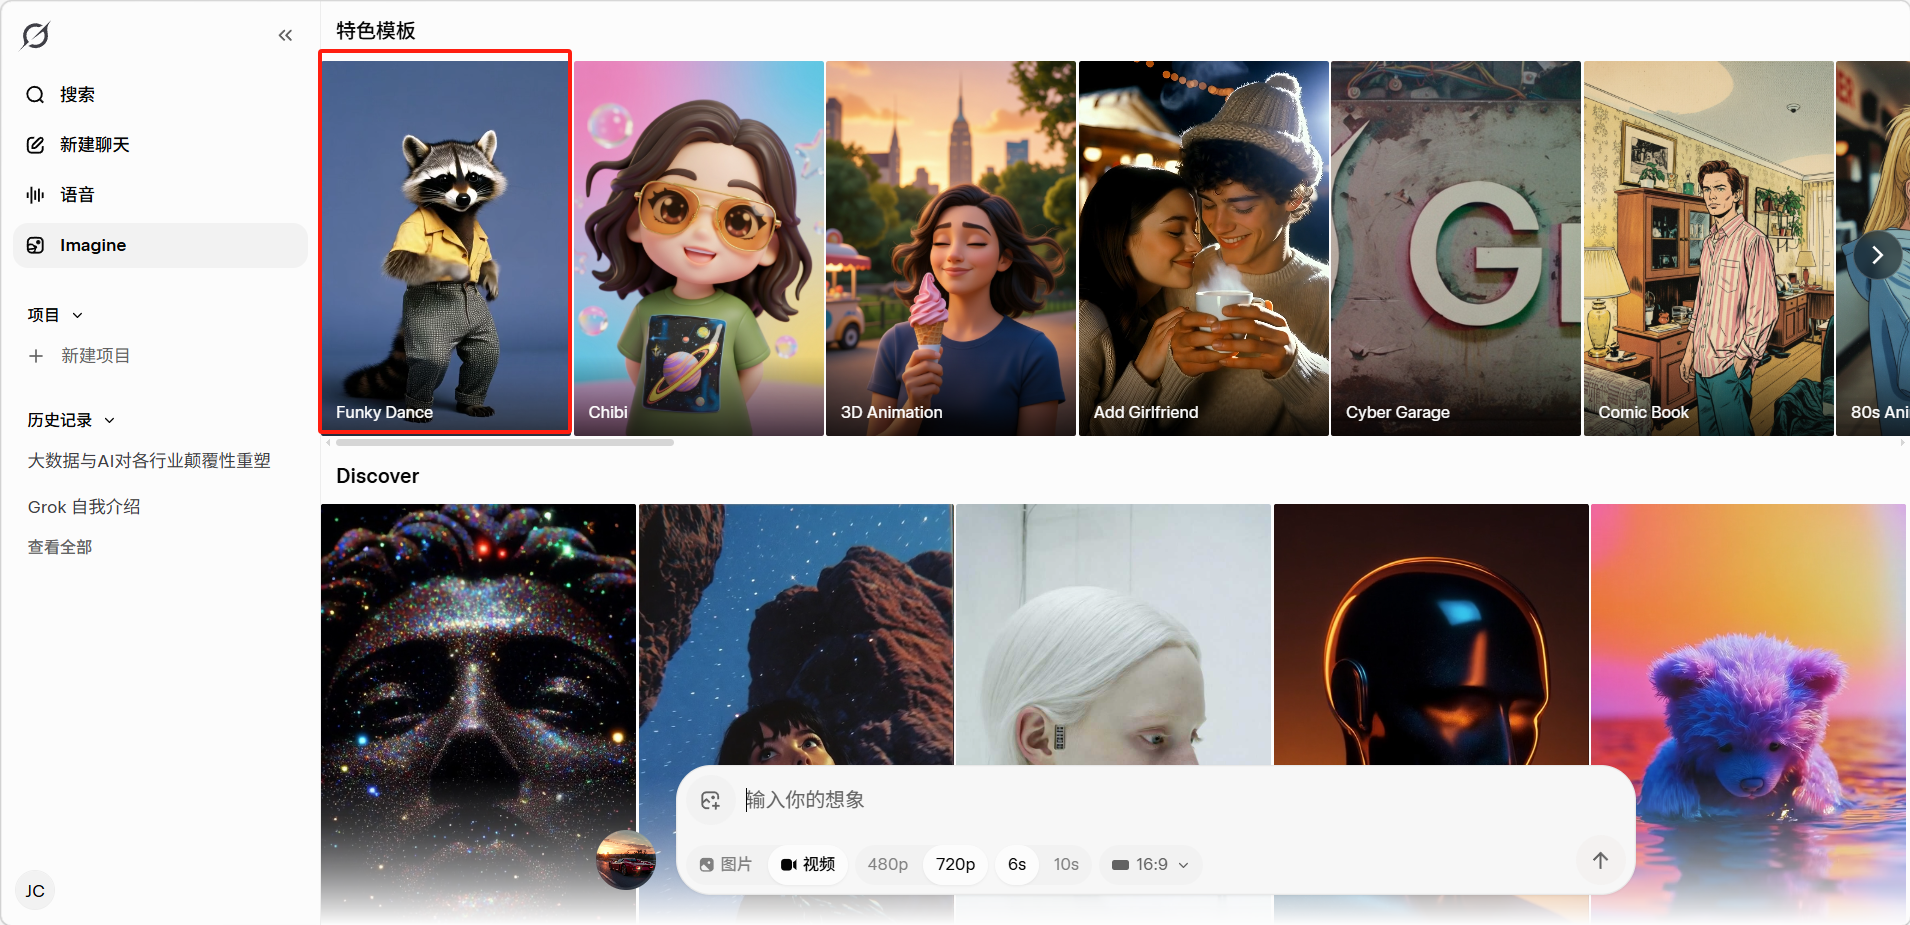Click the new chat pencil icon

pyautogui.click(x=36, y=145)
